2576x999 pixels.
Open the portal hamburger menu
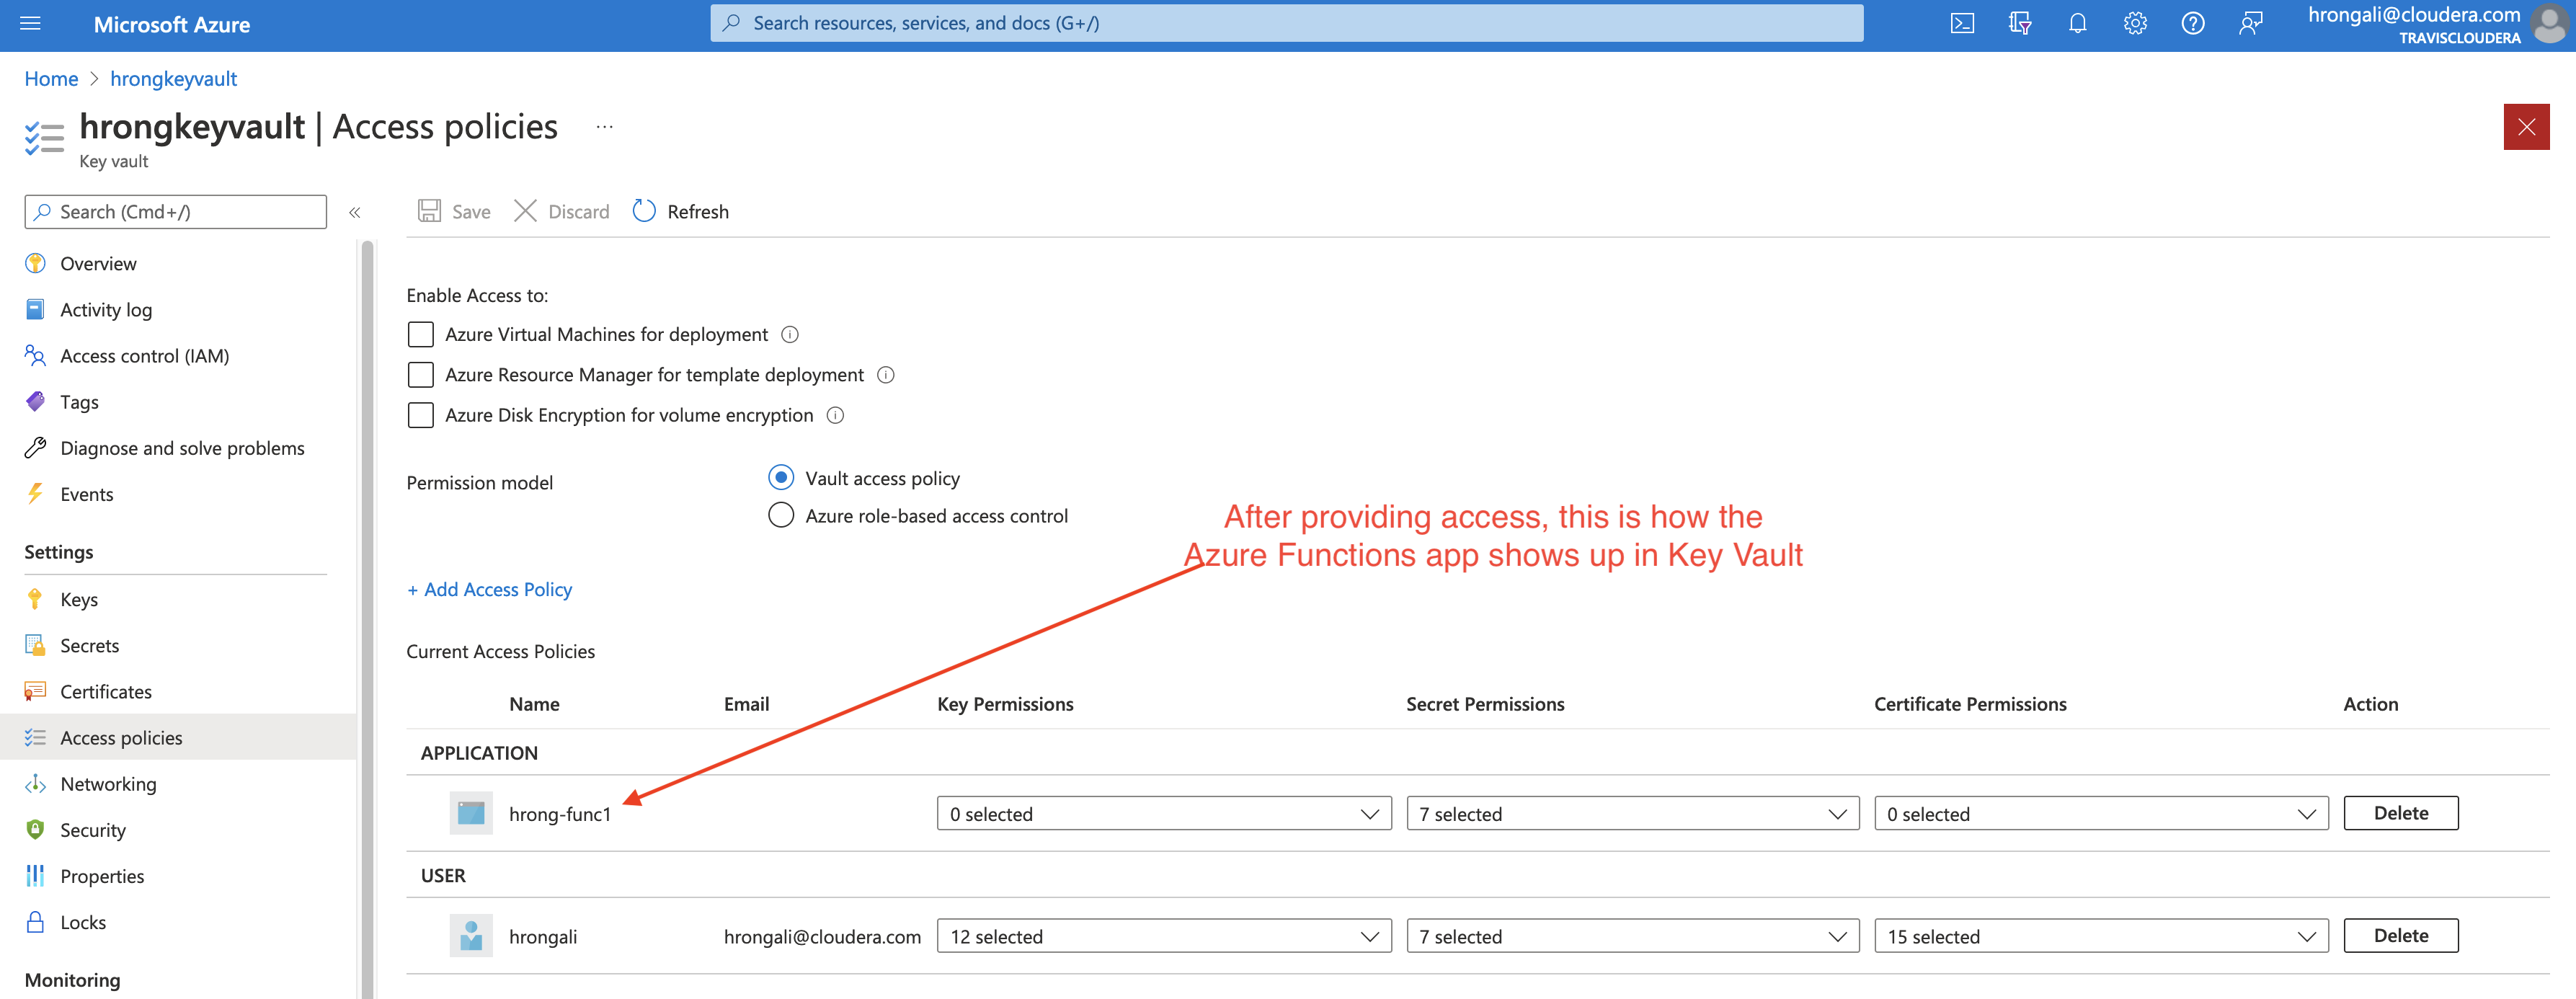[x=30, y=24]
